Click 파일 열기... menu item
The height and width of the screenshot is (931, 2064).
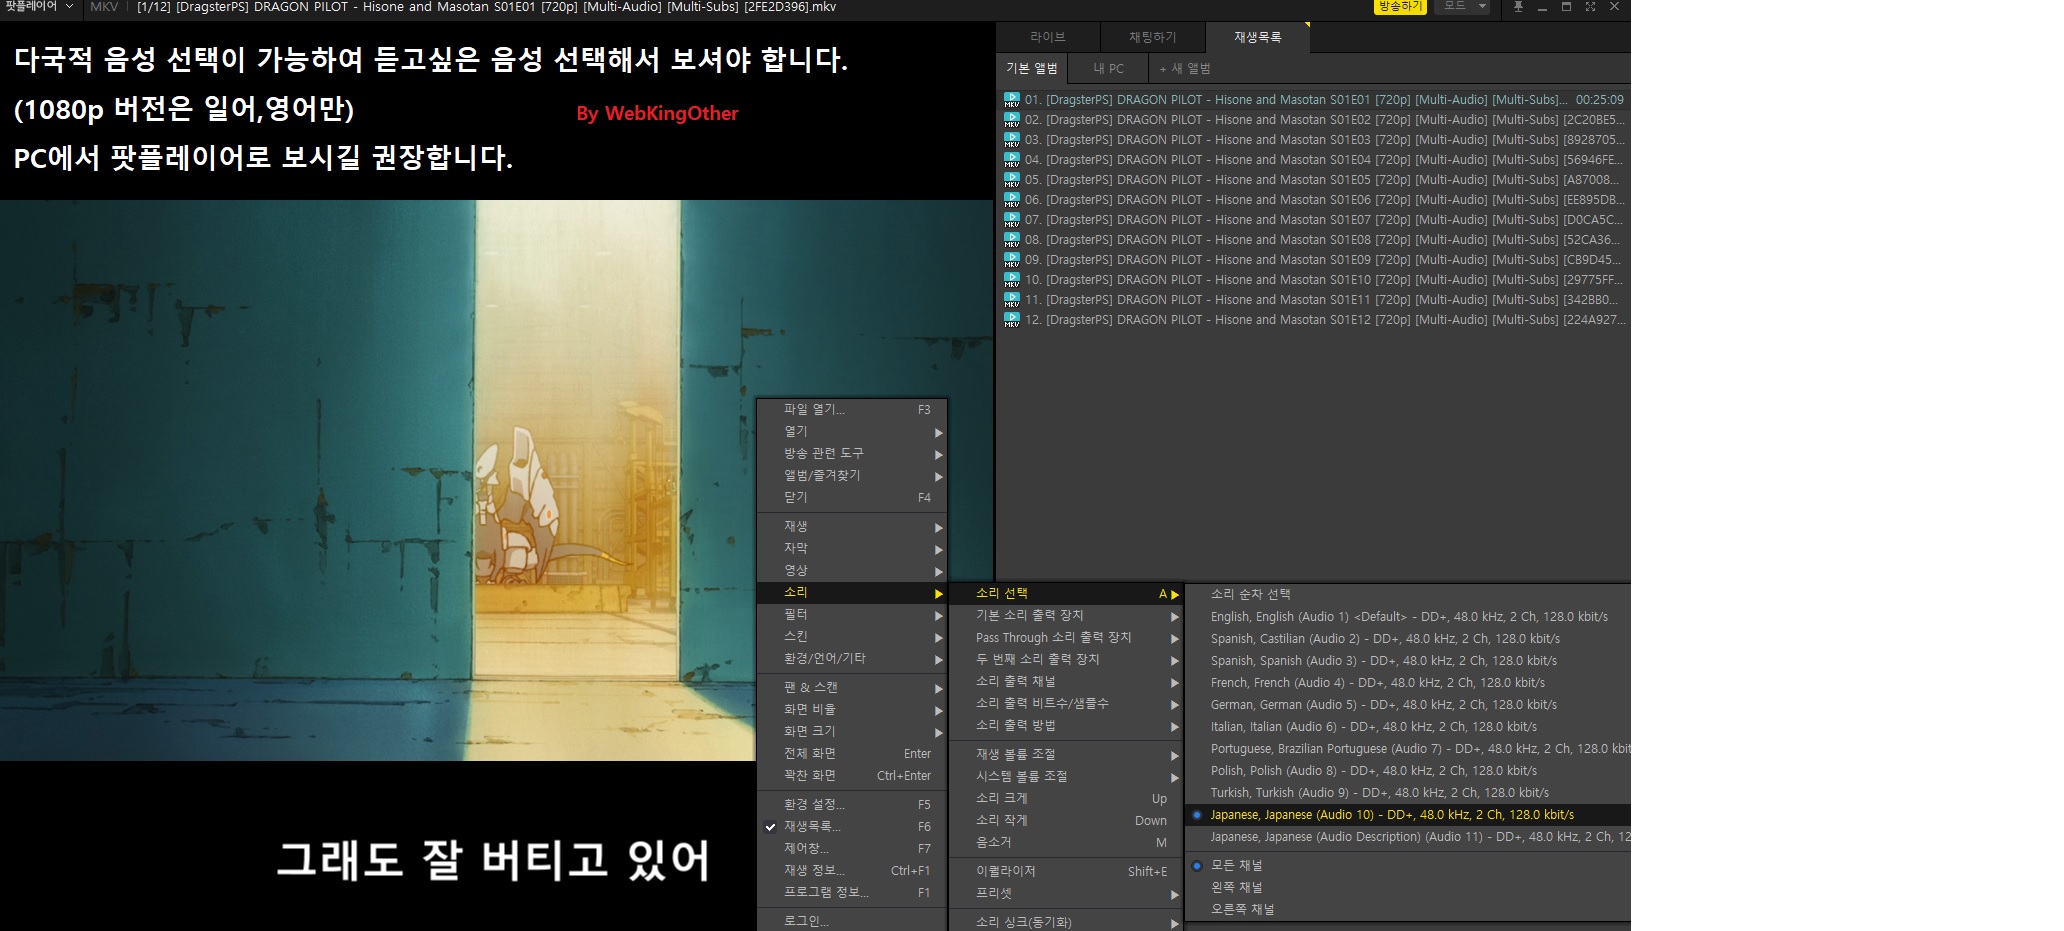pyautogui.click(x=852, y=410)
